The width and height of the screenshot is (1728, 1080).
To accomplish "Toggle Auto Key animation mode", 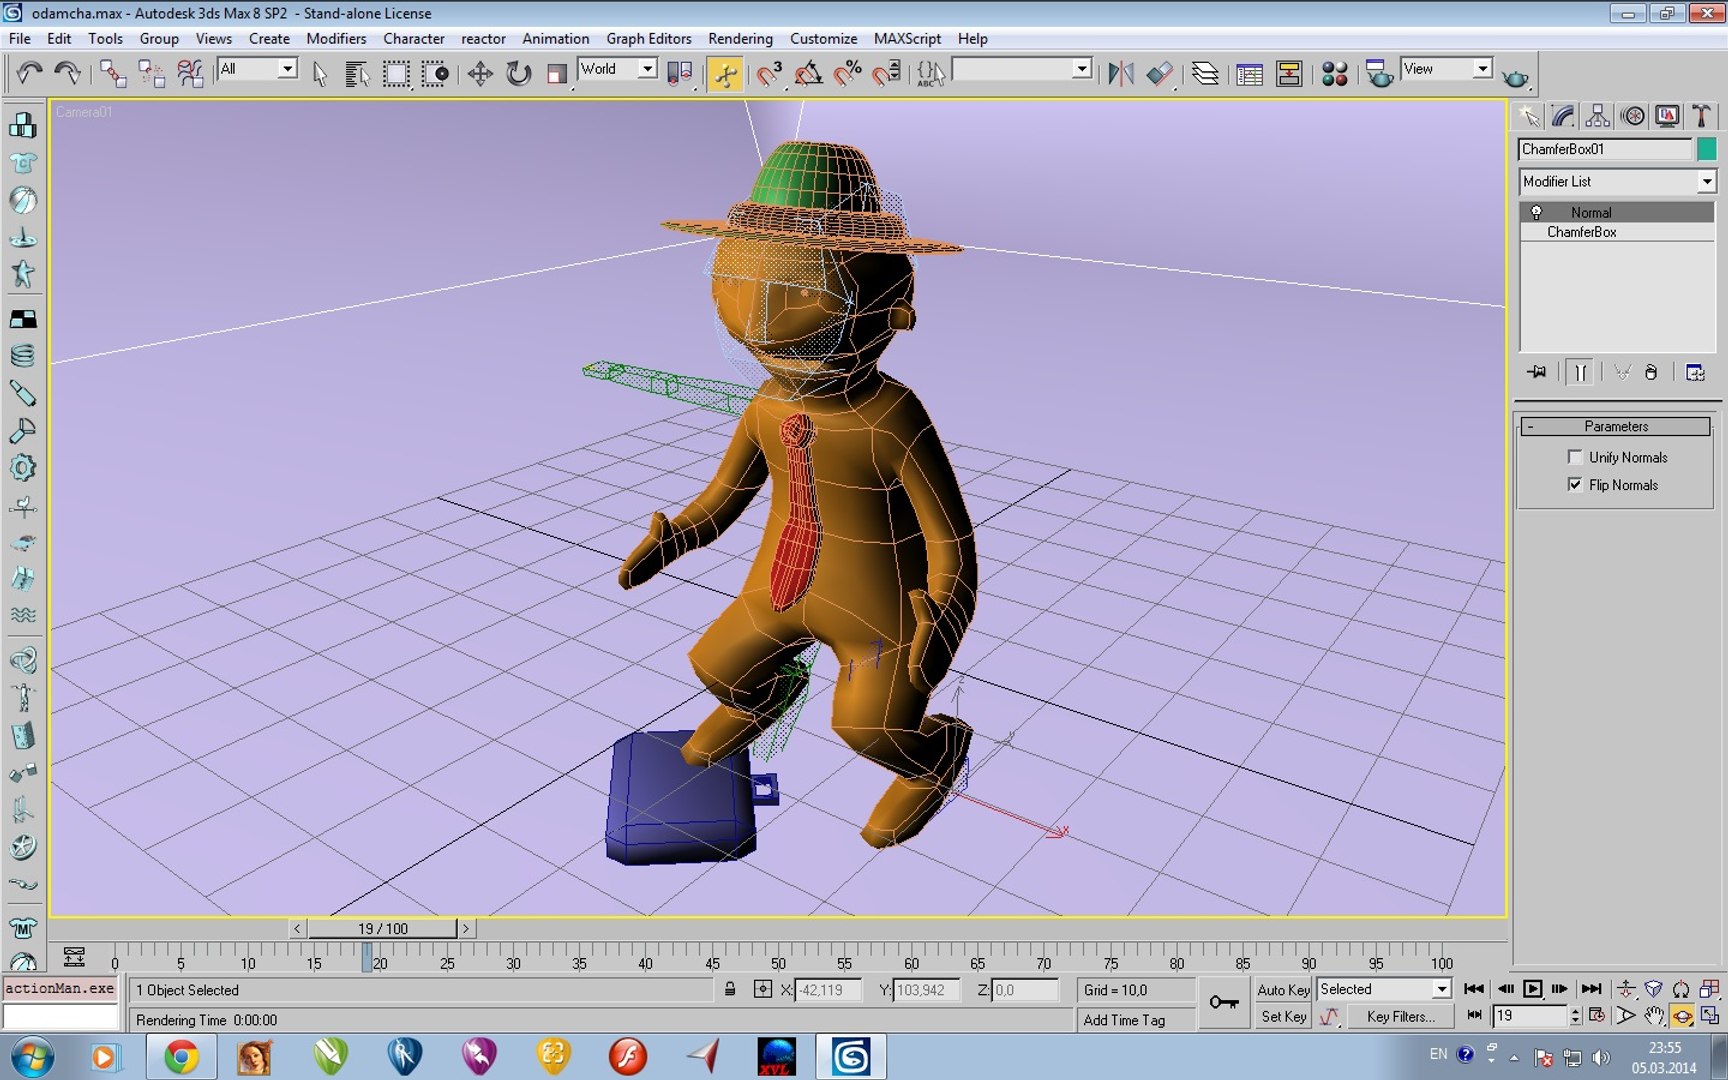I will point(1283,989).
